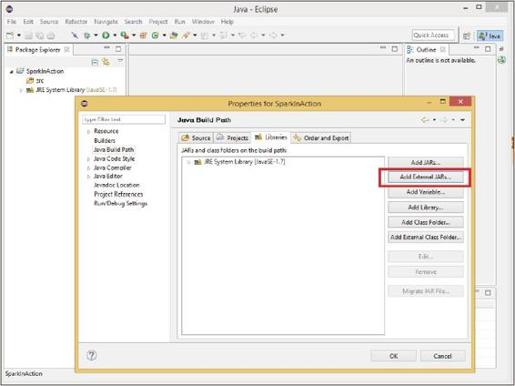Expand JRE System Library in build path list
Viewport: 515px width, 386px height.
(188, 162)
